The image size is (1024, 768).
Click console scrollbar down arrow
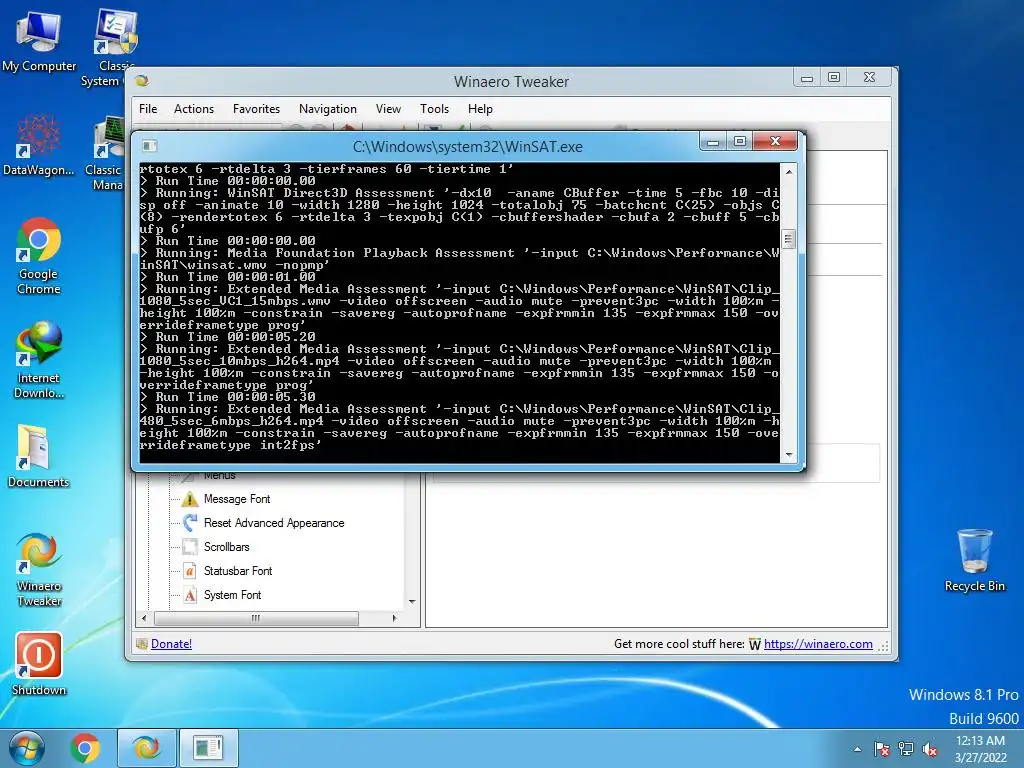(789, 455)
